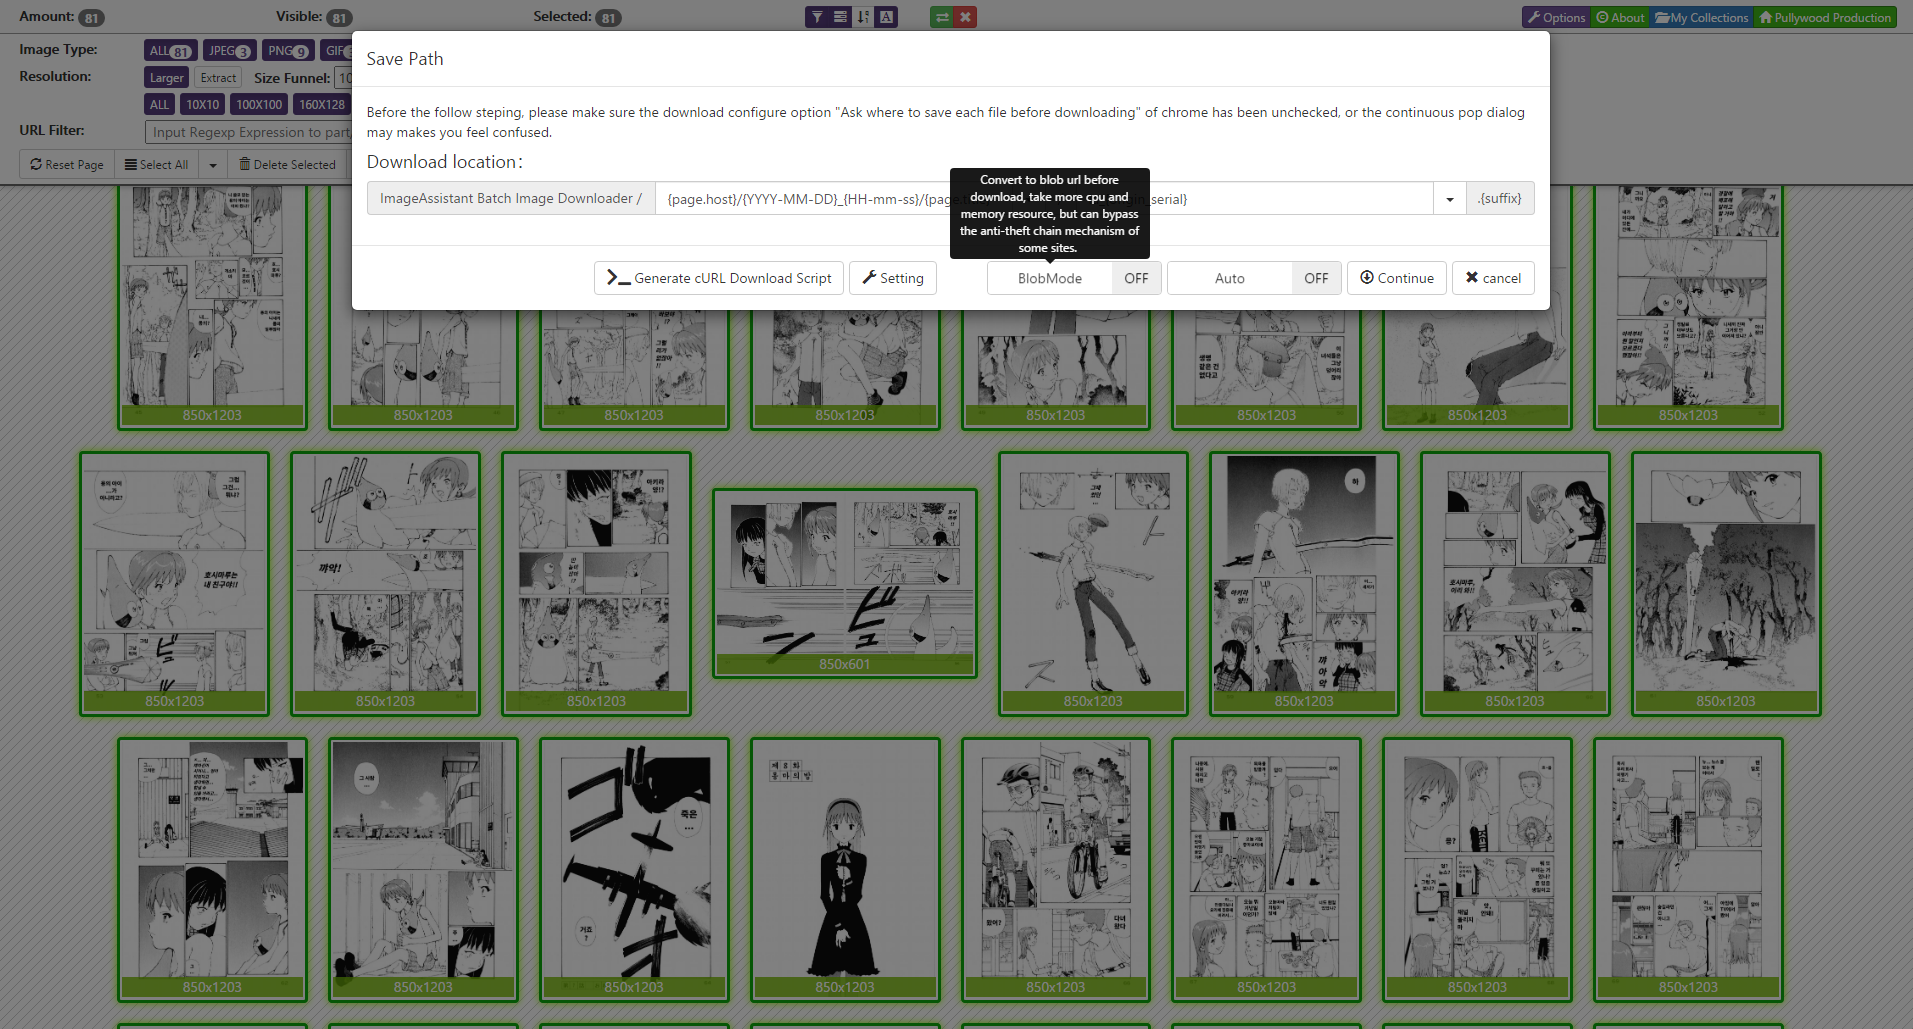Filter image type to PNG
Image resolution: width=1913 pixels, height=1029 pixels.
pyautogui.click(x=288, y=50)
